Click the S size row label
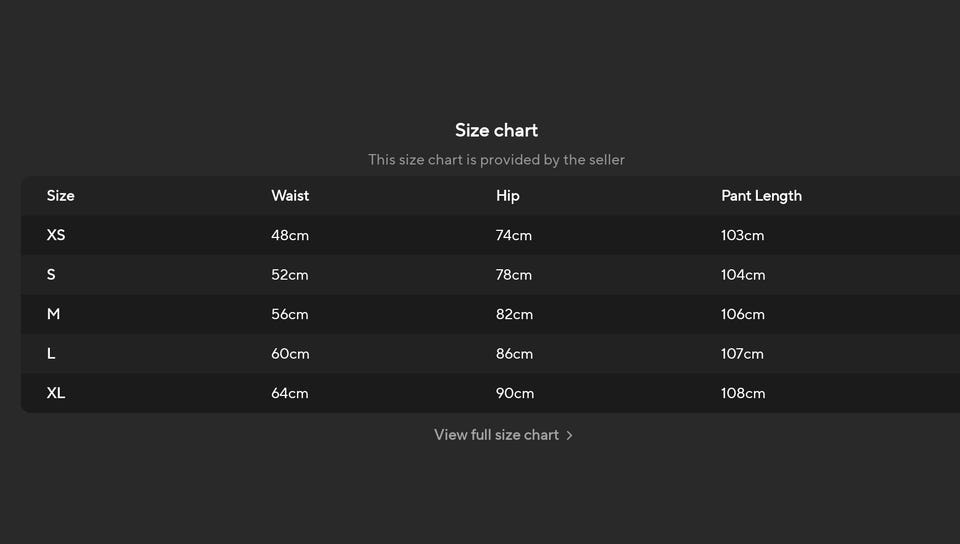 [51, 275]
